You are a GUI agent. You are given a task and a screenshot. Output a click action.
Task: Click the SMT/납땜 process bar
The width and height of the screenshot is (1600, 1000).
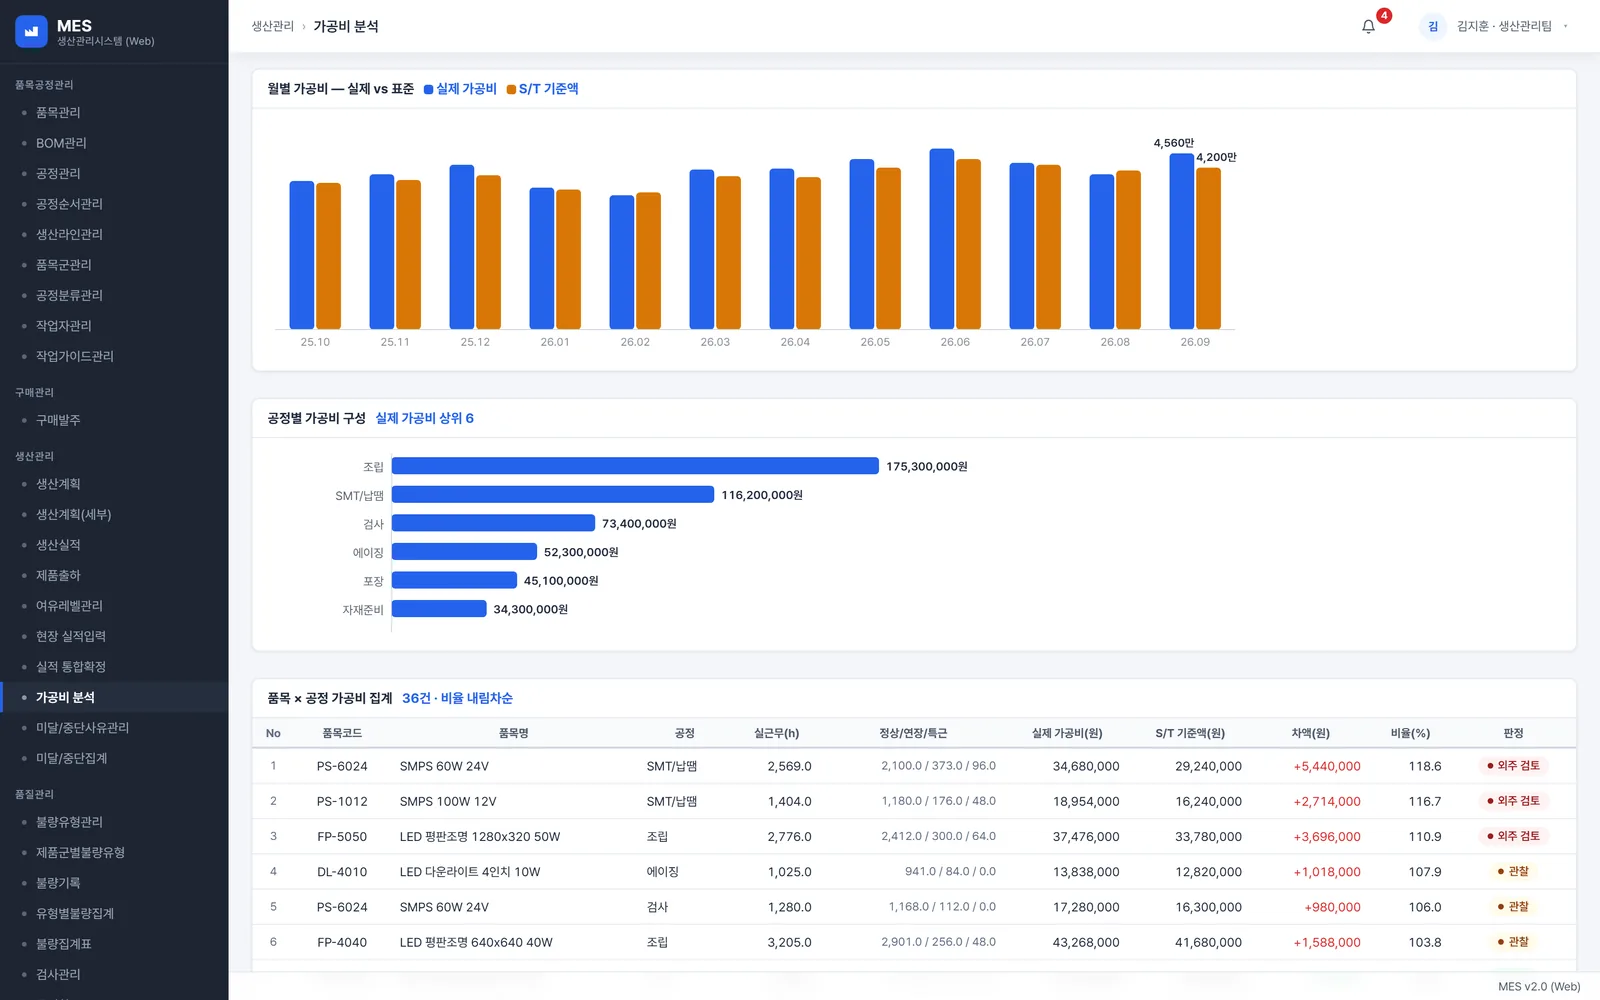point(553,495)
